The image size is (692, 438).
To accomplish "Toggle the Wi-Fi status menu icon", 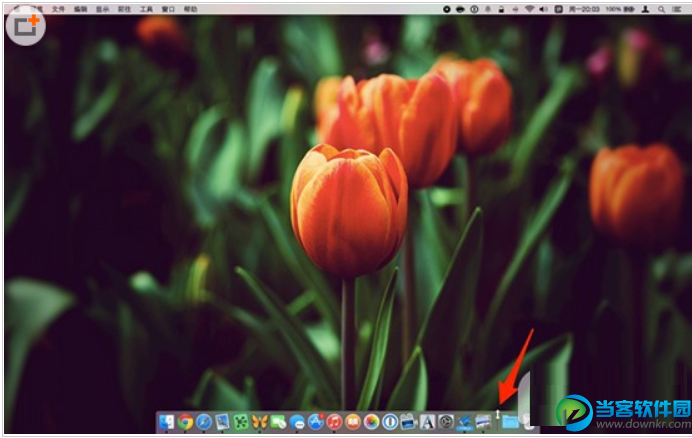I will point(529,8).
